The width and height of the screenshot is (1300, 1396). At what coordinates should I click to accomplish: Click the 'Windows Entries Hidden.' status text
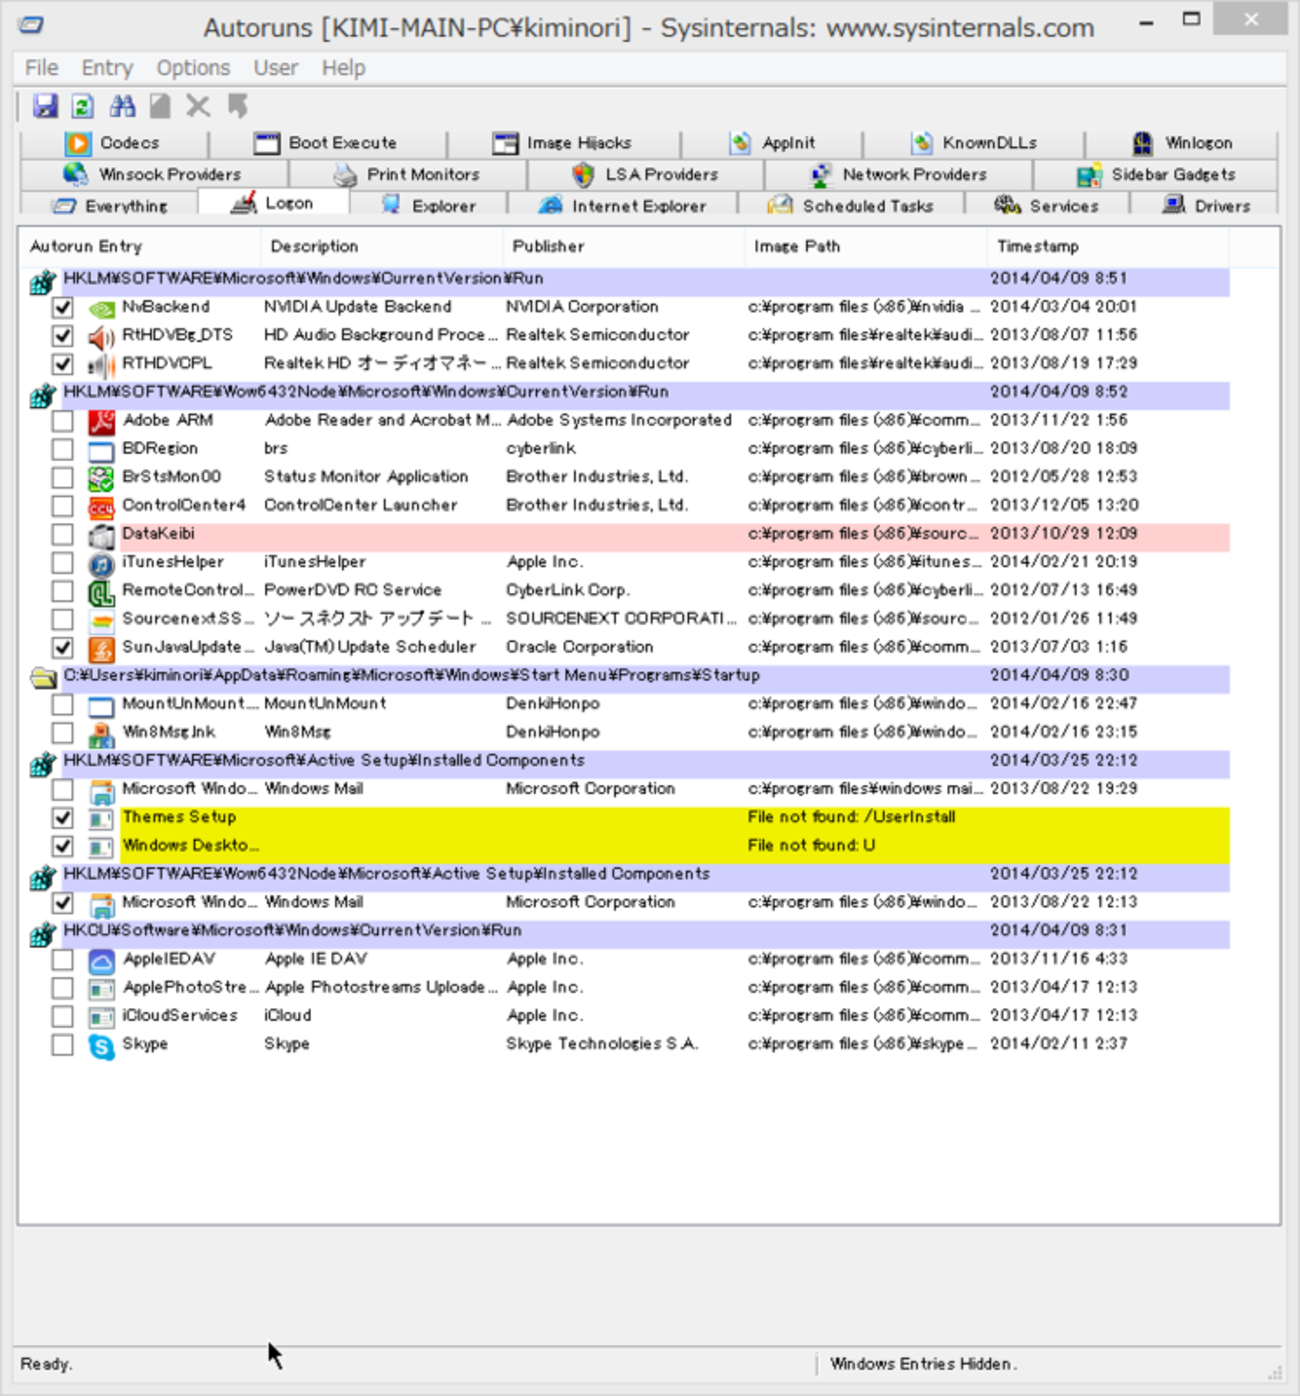(923, 1363)
